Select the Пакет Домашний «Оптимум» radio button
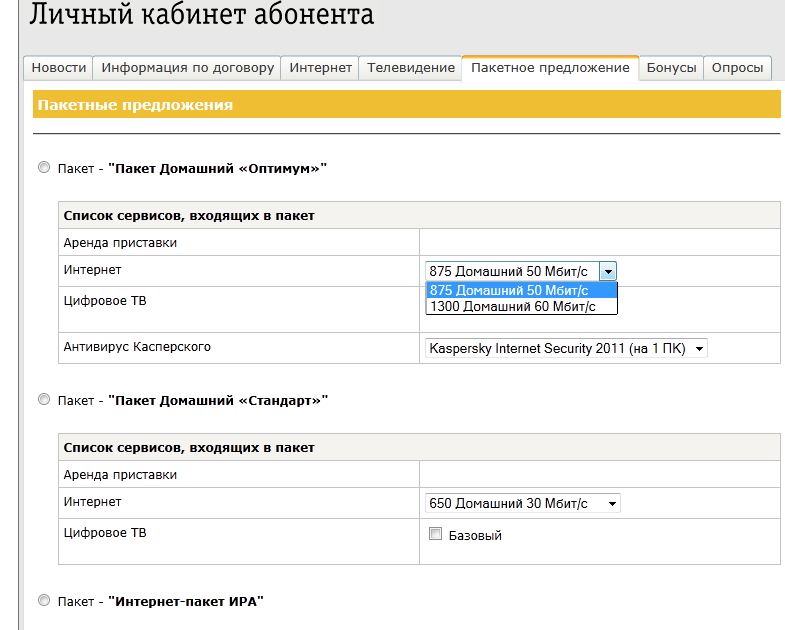The height and width of the screenshot is (630, 785). click(43, 168)
